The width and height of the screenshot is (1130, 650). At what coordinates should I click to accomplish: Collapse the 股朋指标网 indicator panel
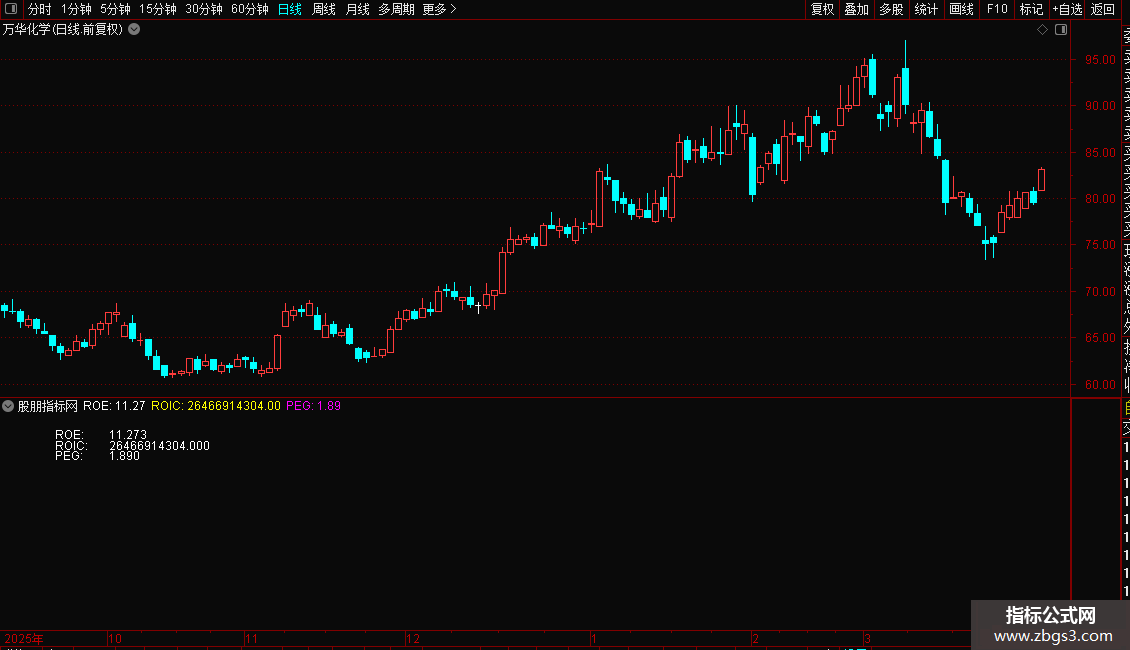coord(8,406)
